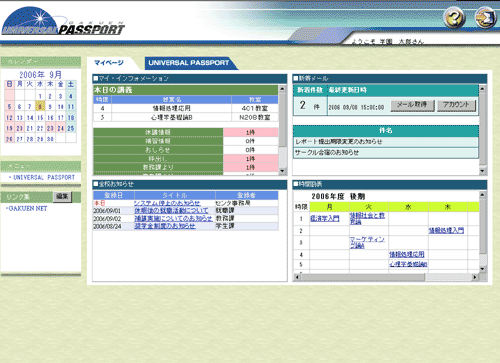Click the アカウント button
The height and width of the screenshot is (363, 500).
pos(456,105)
